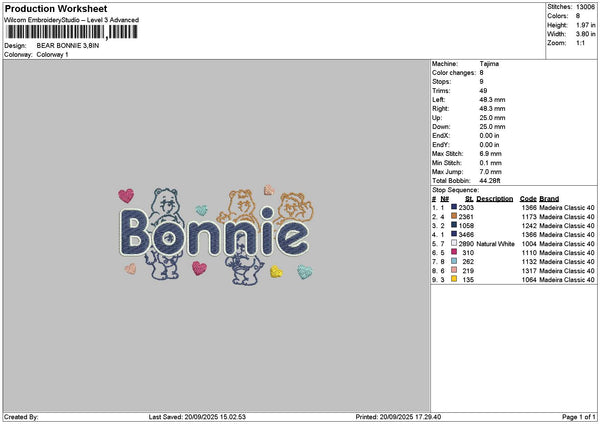Click the Brand column header

point(549,199)
